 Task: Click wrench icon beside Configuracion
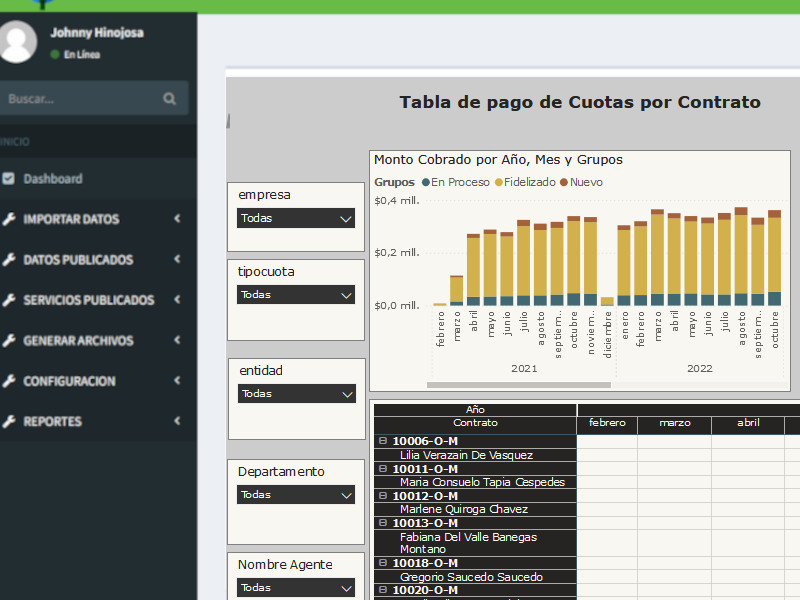[9, 381]
